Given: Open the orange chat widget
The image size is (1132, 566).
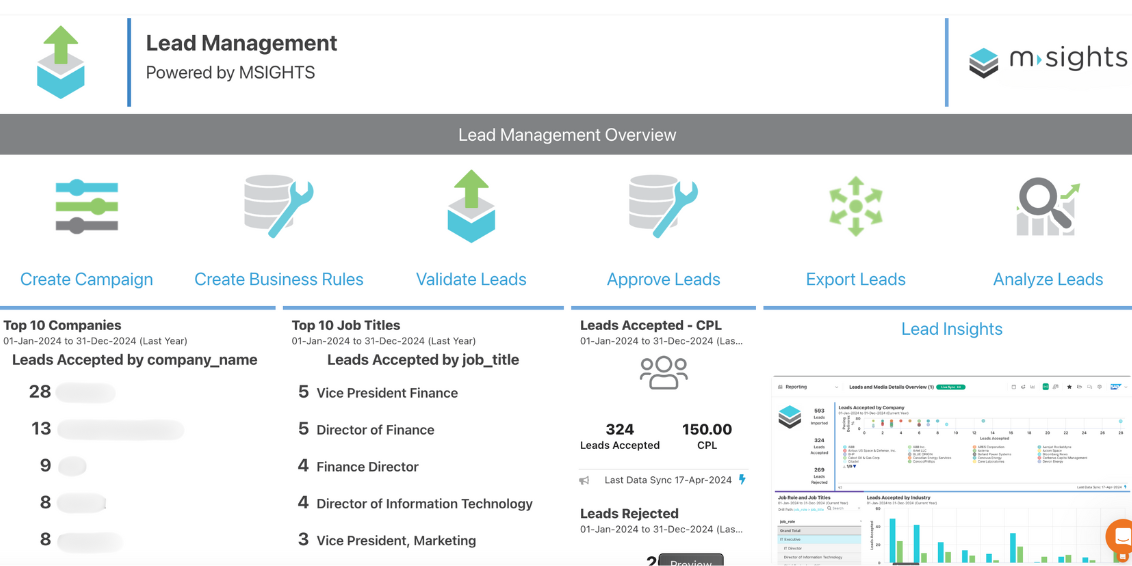Looking at the screenshot, I should pyautogui.click(x=1121, y=537).
